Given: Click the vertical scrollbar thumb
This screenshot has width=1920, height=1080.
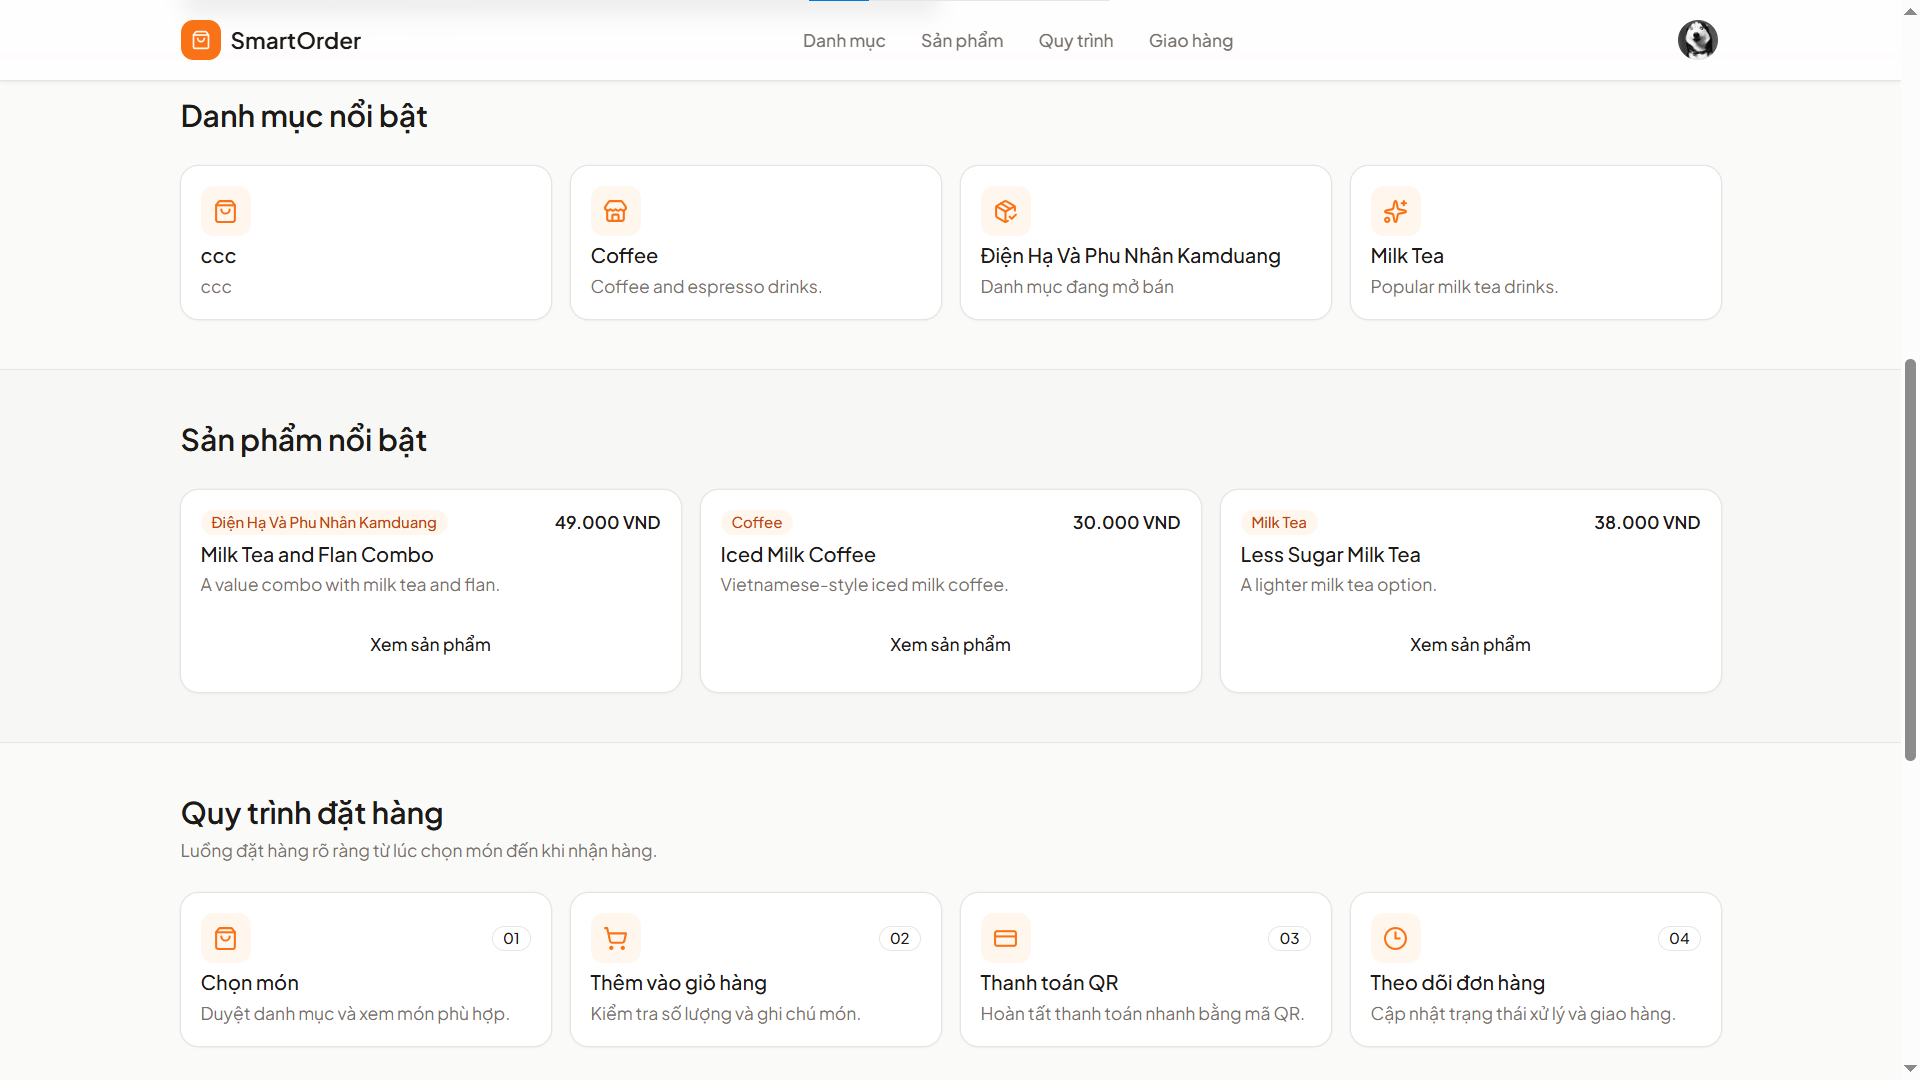Looking at the screenshot, I should [x=1910, y=560].
